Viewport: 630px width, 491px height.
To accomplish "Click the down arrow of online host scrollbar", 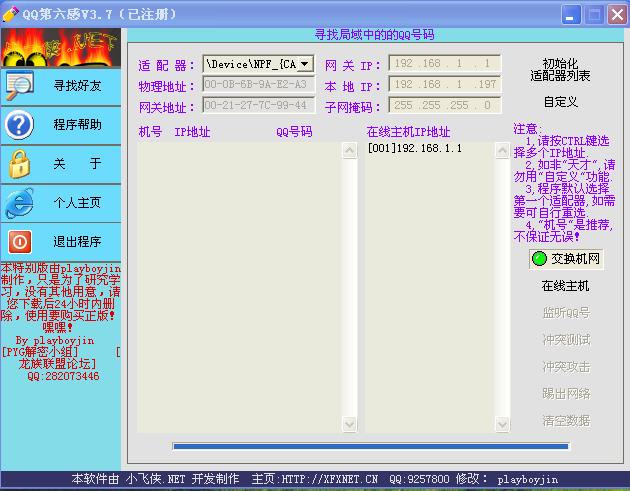I will pos(502,424).
